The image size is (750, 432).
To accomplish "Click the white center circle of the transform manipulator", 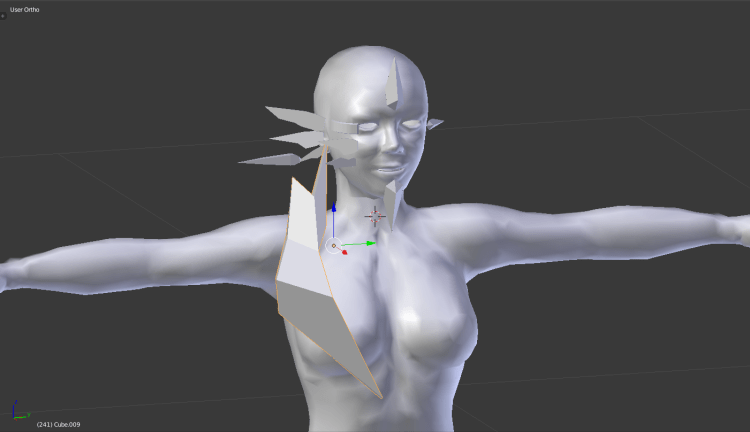I will [x=333, y=244].
